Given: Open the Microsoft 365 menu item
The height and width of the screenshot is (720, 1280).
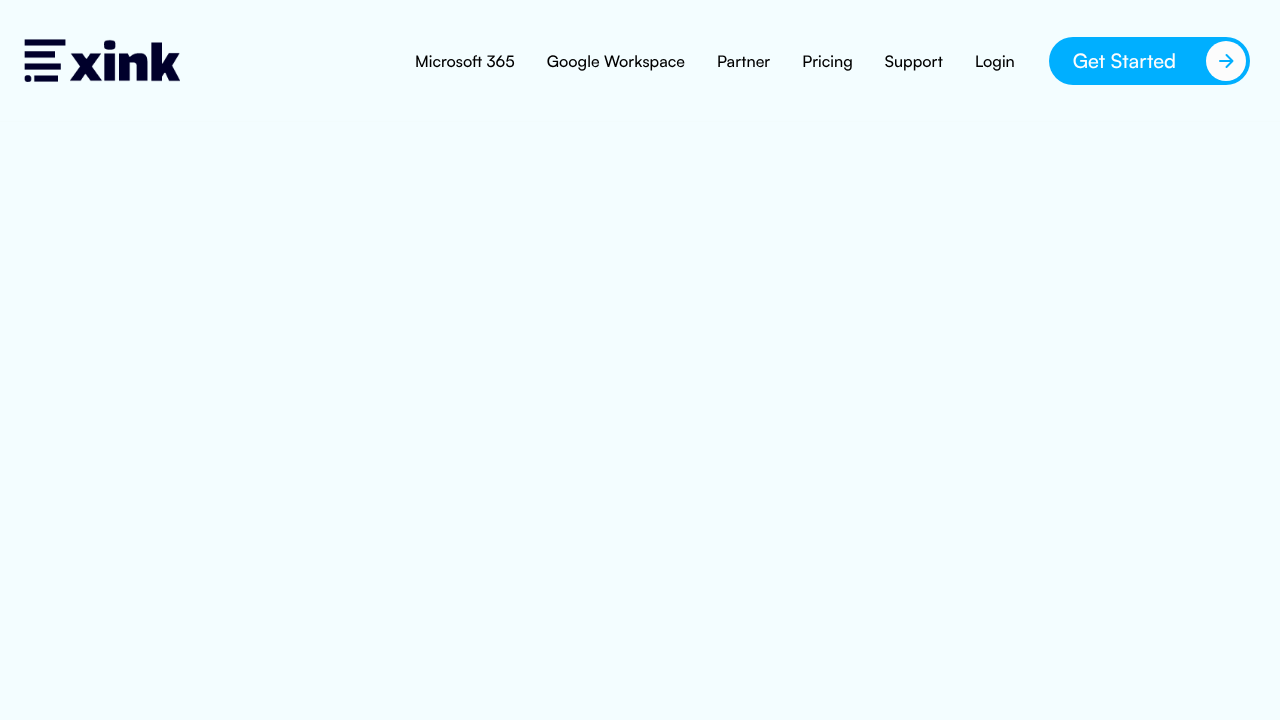Looking at the screenshot, I should 465,62.
